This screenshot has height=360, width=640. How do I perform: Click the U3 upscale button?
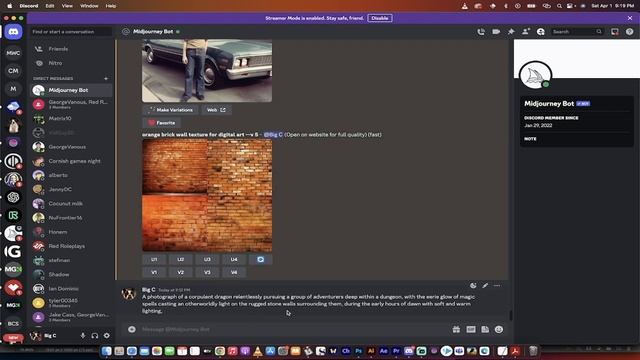[207, 260]
